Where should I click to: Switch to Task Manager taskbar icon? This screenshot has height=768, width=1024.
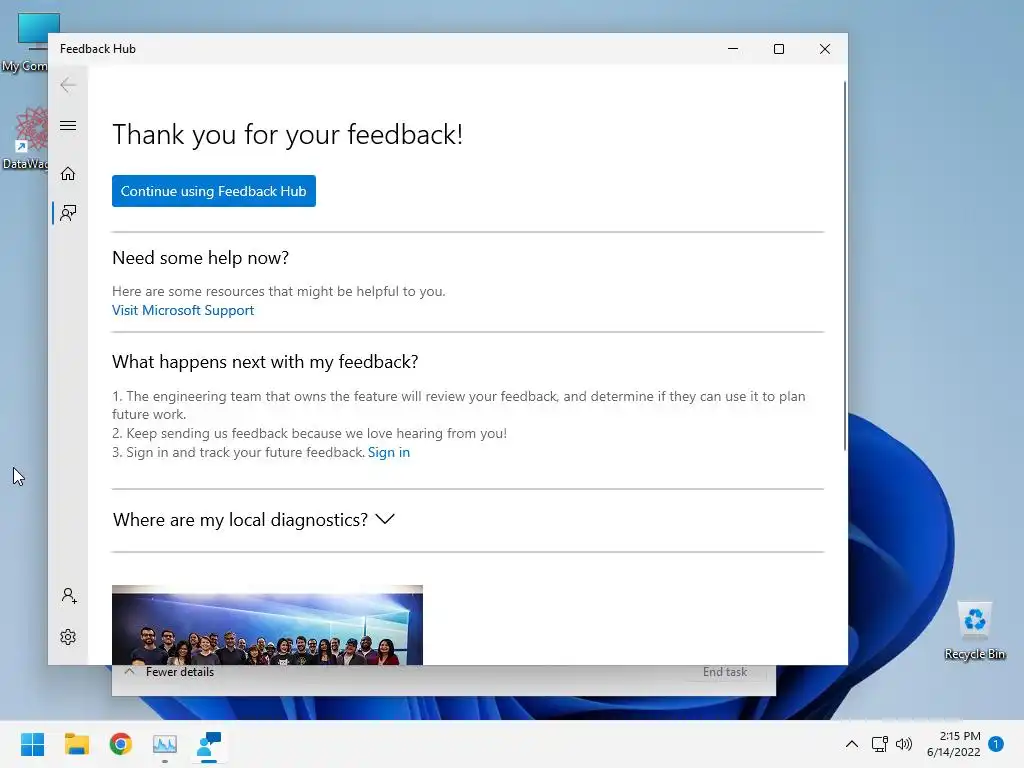point(165,744)
